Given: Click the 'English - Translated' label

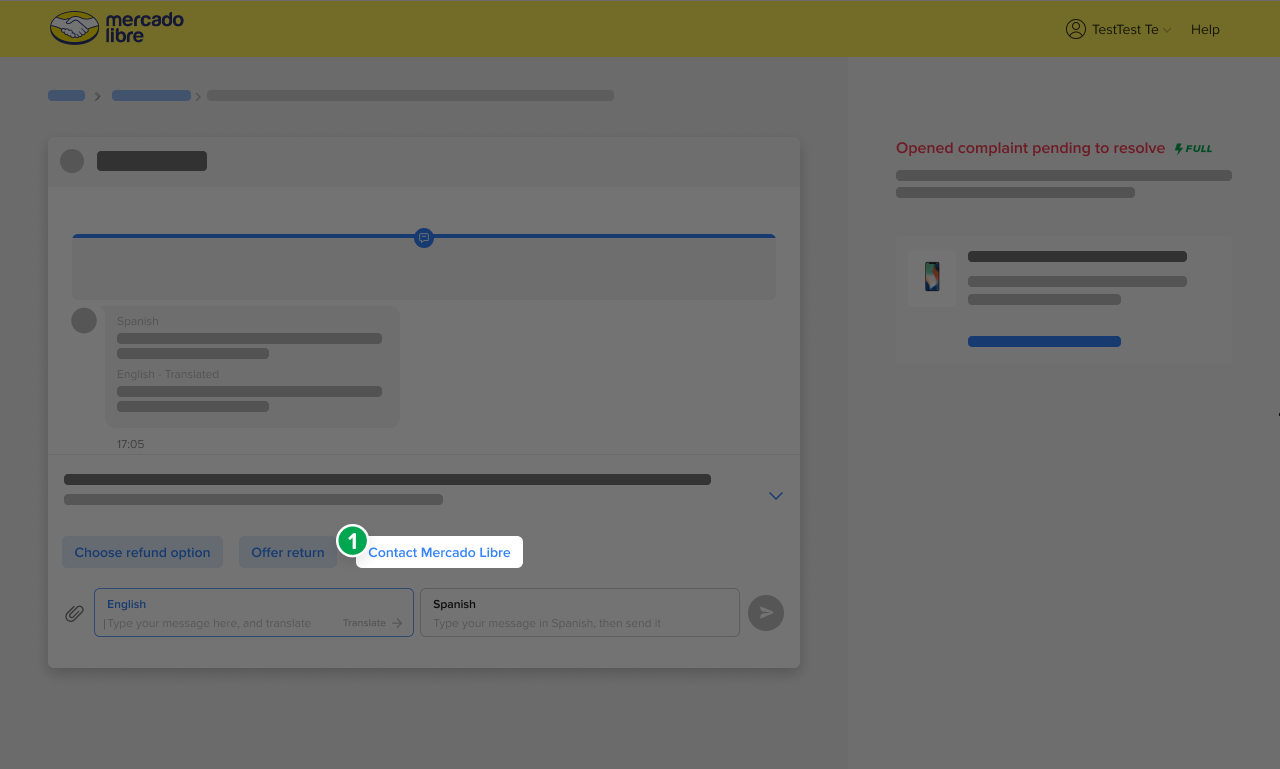Looking at the screenshot, I should click(x=168, y=374).
